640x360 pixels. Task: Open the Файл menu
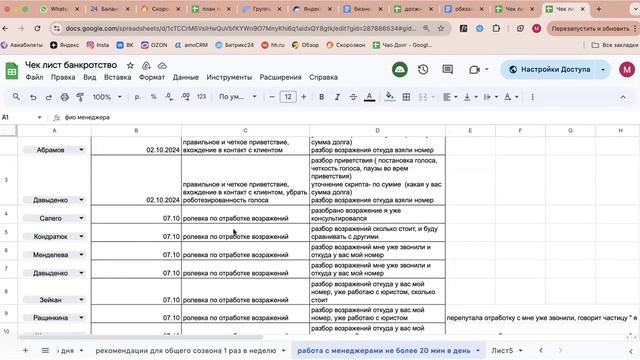coord(34,77)
